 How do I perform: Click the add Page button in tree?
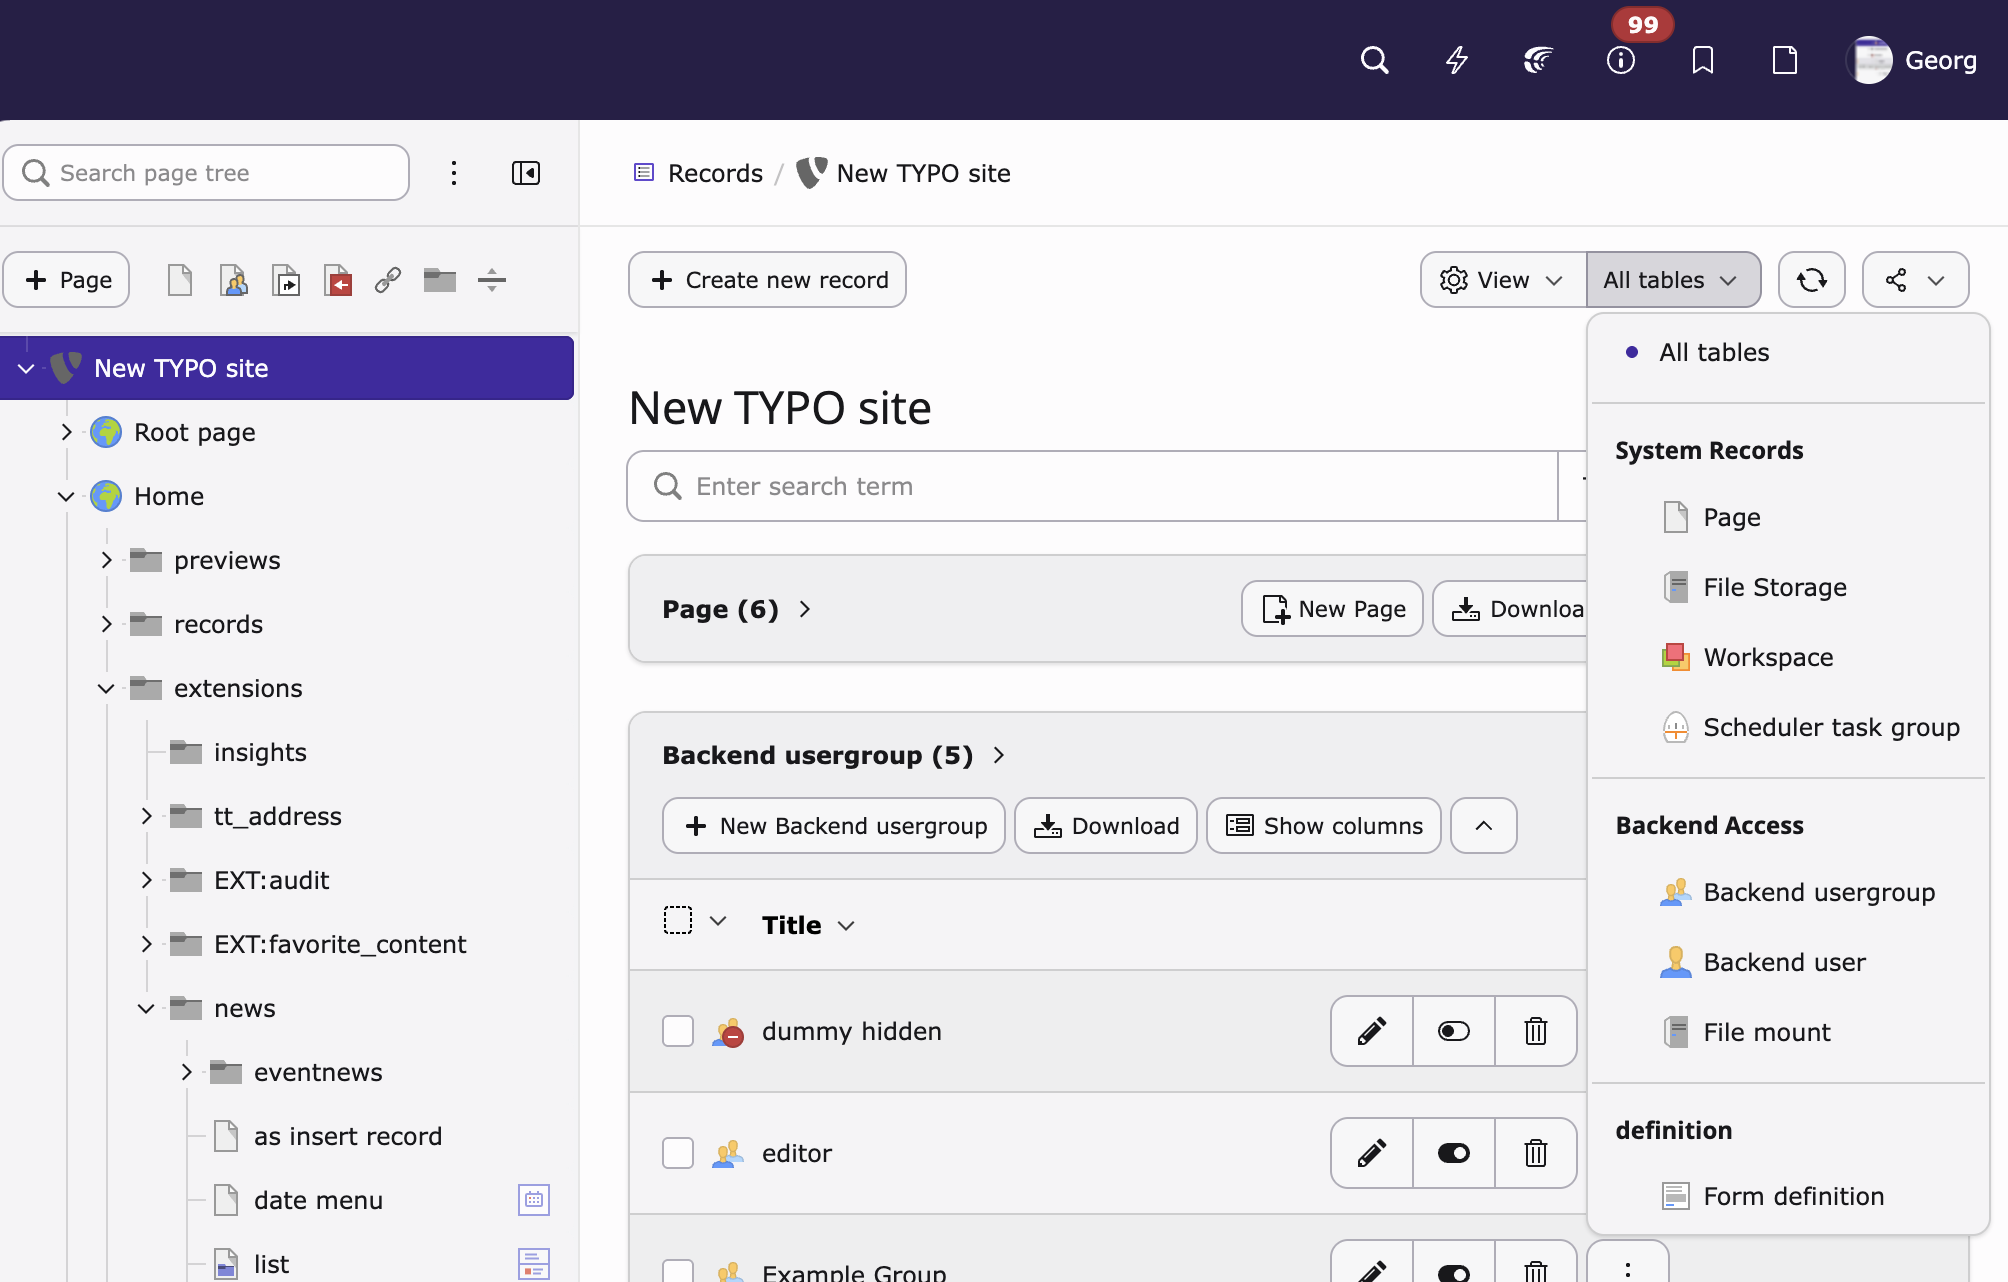click(x=66, y=280)
